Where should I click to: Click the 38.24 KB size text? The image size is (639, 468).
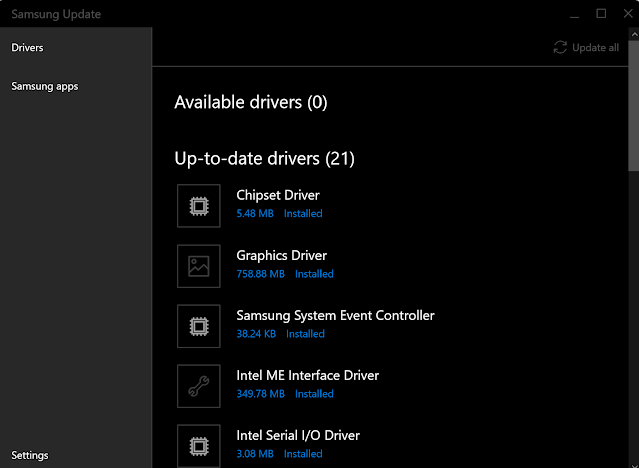coord(256,334)
